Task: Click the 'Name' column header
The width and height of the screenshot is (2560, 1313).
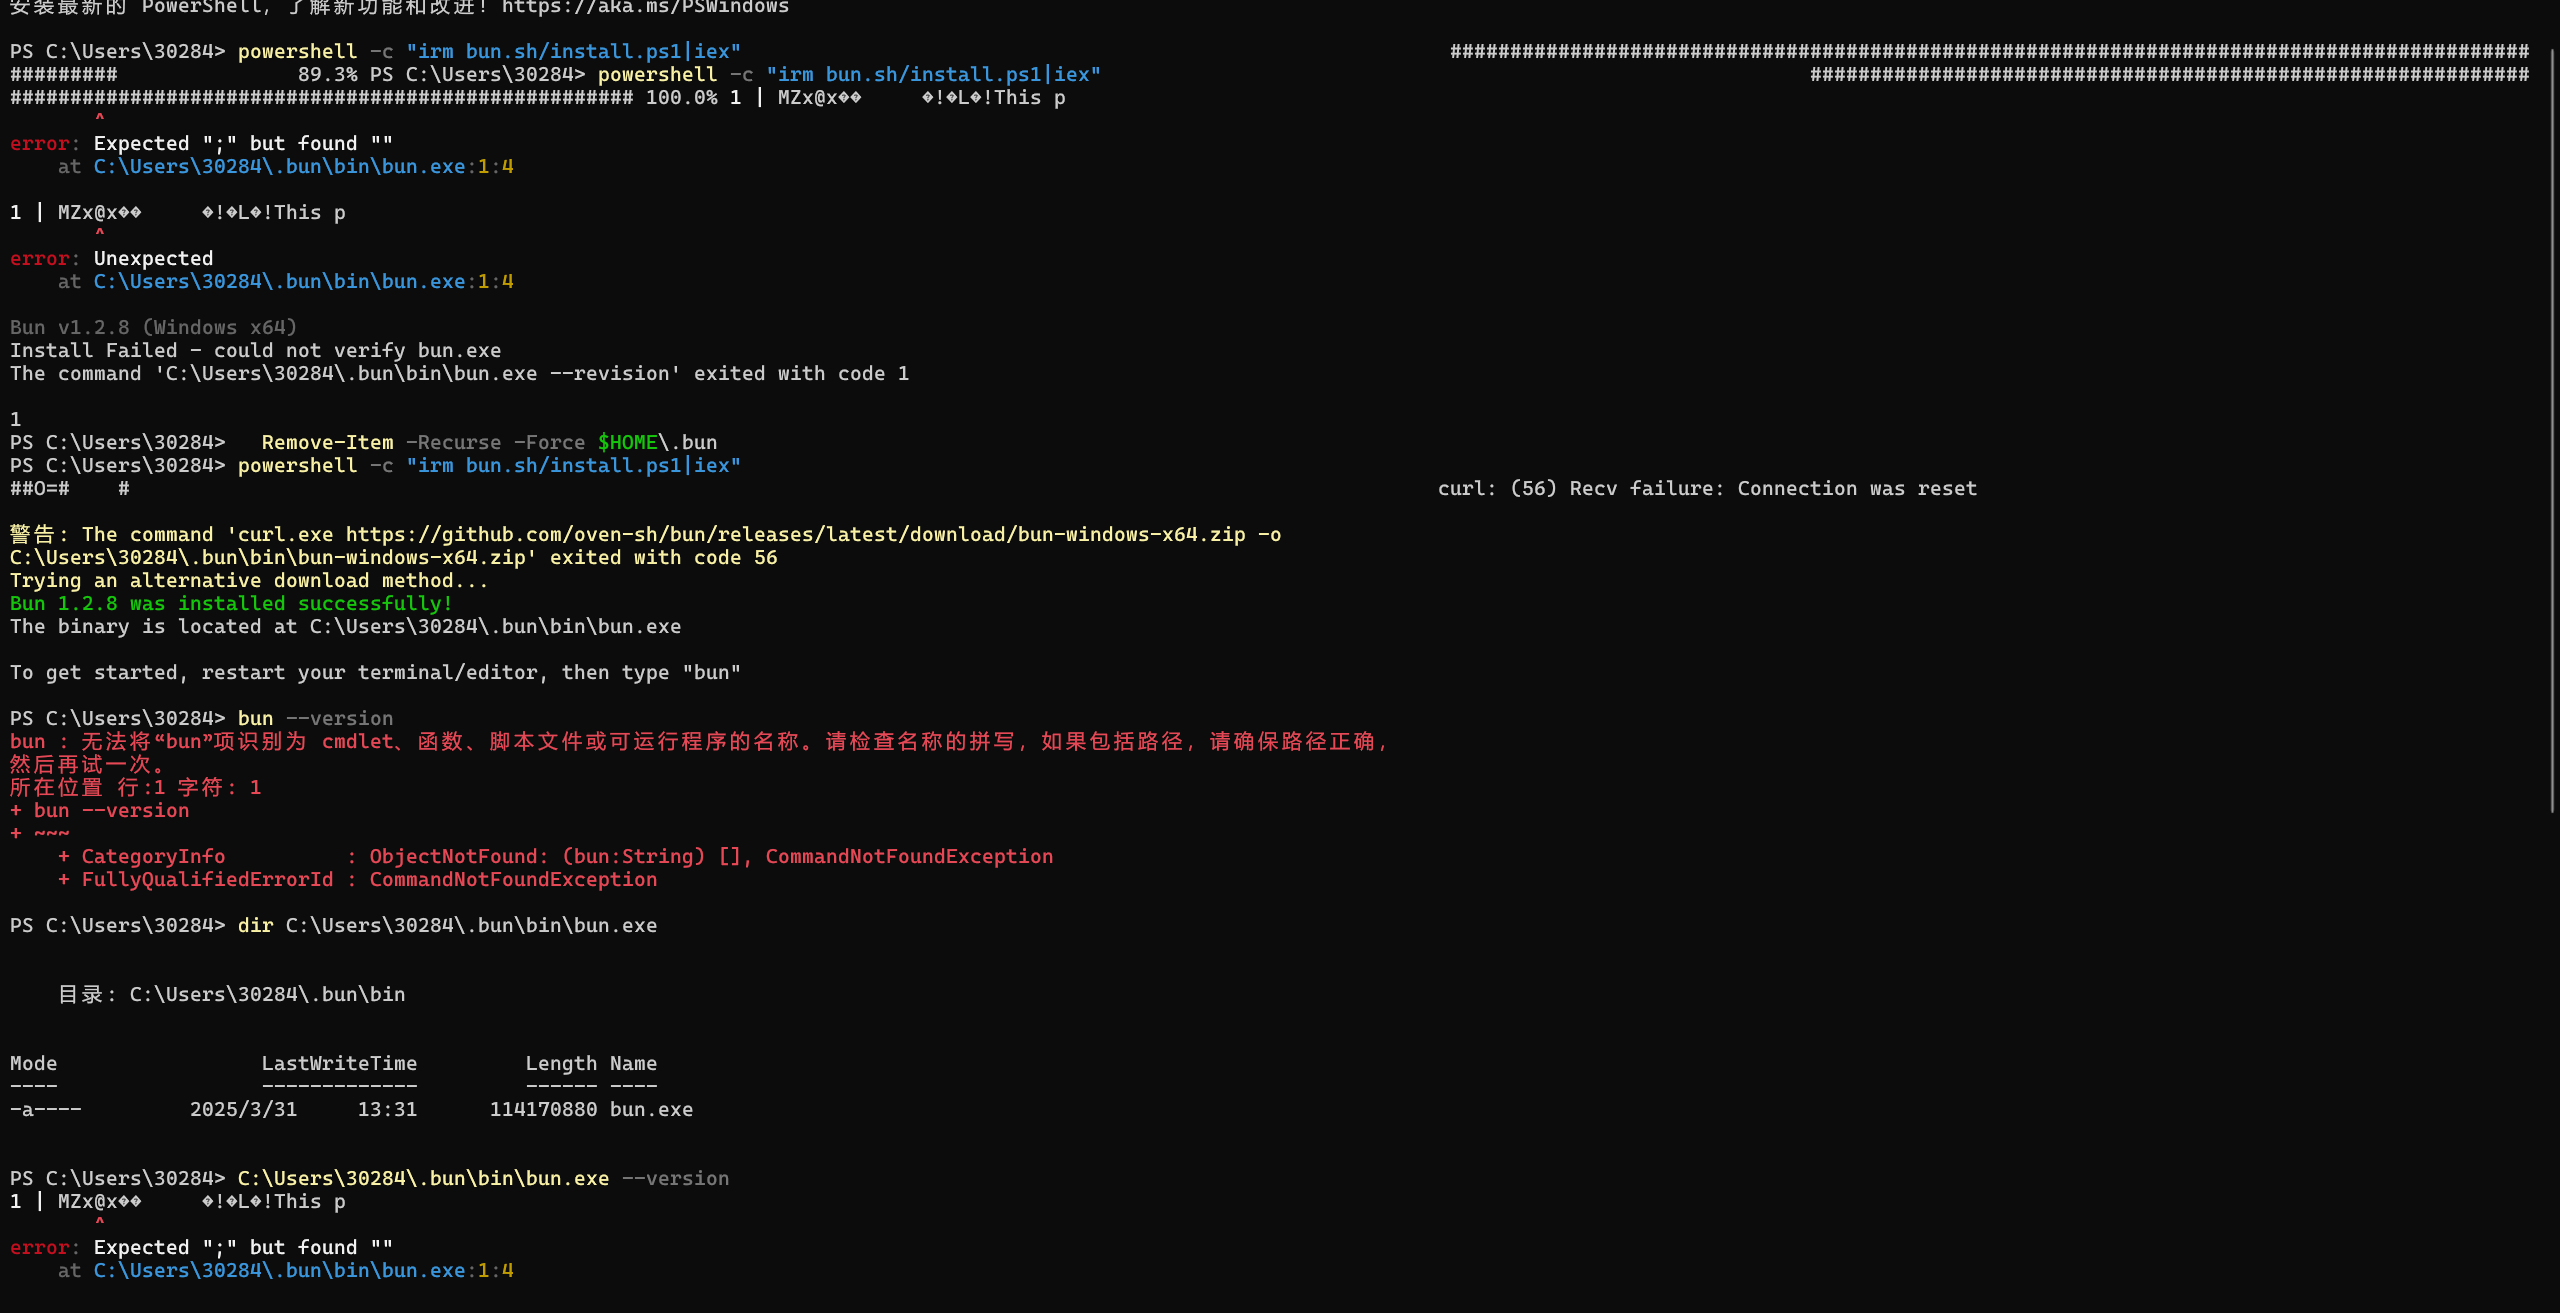Action: coord(633,1064)
